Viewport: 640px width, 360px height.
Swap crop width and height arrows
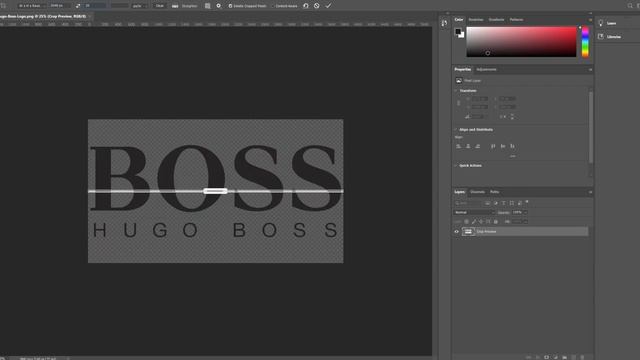point(78,6)
